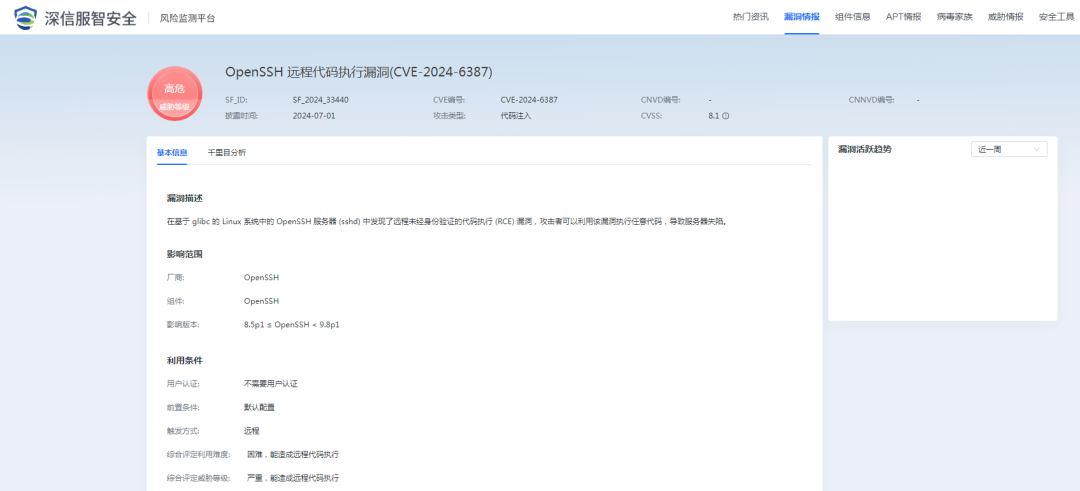The width and height of the screenshot is (1080, 491).
Task: Click the 触发方式 value 远程
Action: 251,430
